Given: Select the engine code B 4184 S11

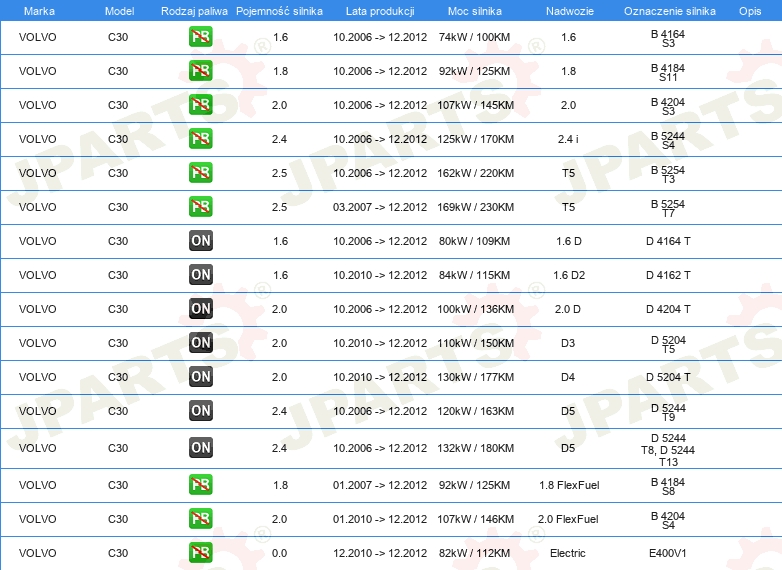Looking at the screenshot, I should tap(668, 72).
